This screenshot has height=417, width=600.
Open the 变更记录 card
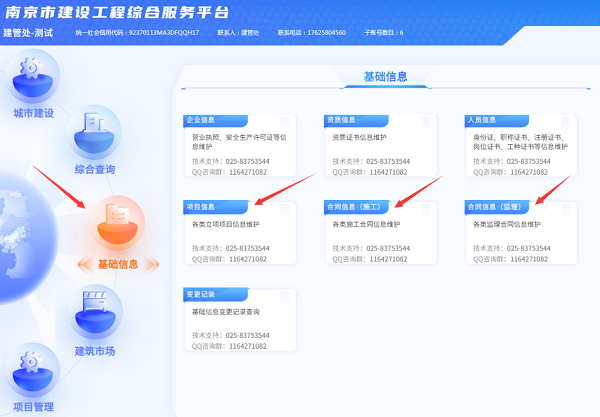[240, 320]
